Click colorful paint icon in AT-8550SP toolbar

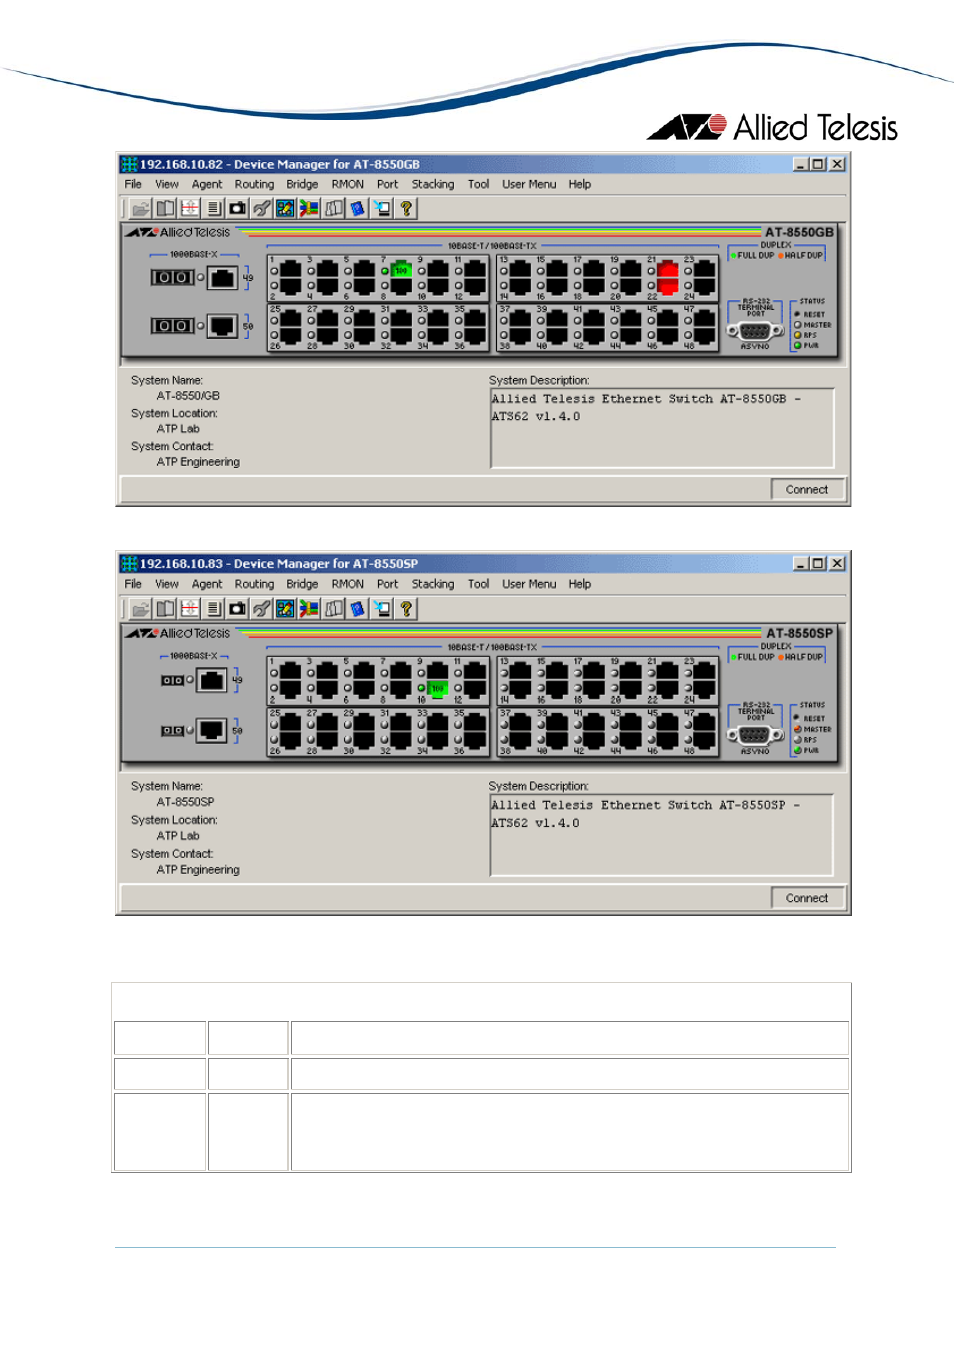285,608
